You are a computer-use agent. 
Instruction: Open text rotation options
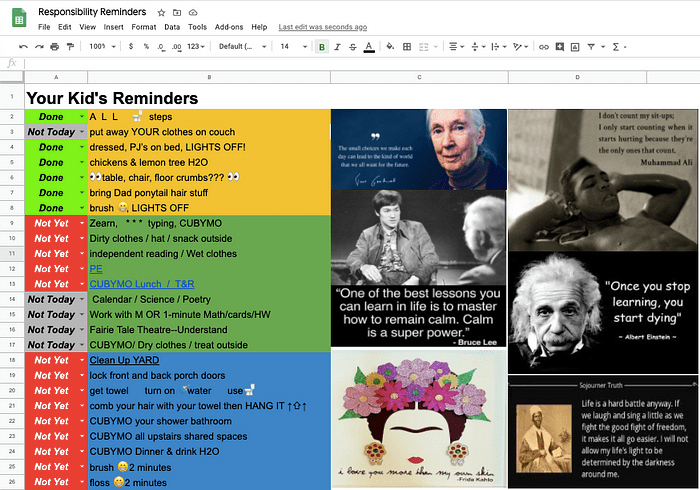[x=520, y=46]
